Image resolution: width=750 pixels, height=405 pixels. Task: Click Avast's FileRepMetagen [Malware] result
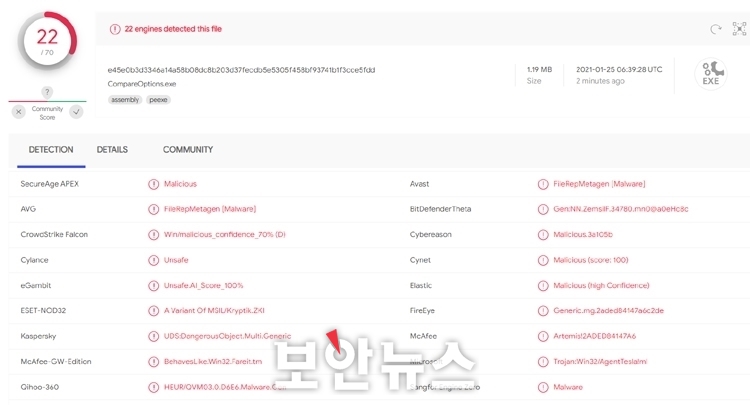pos(599,184)
